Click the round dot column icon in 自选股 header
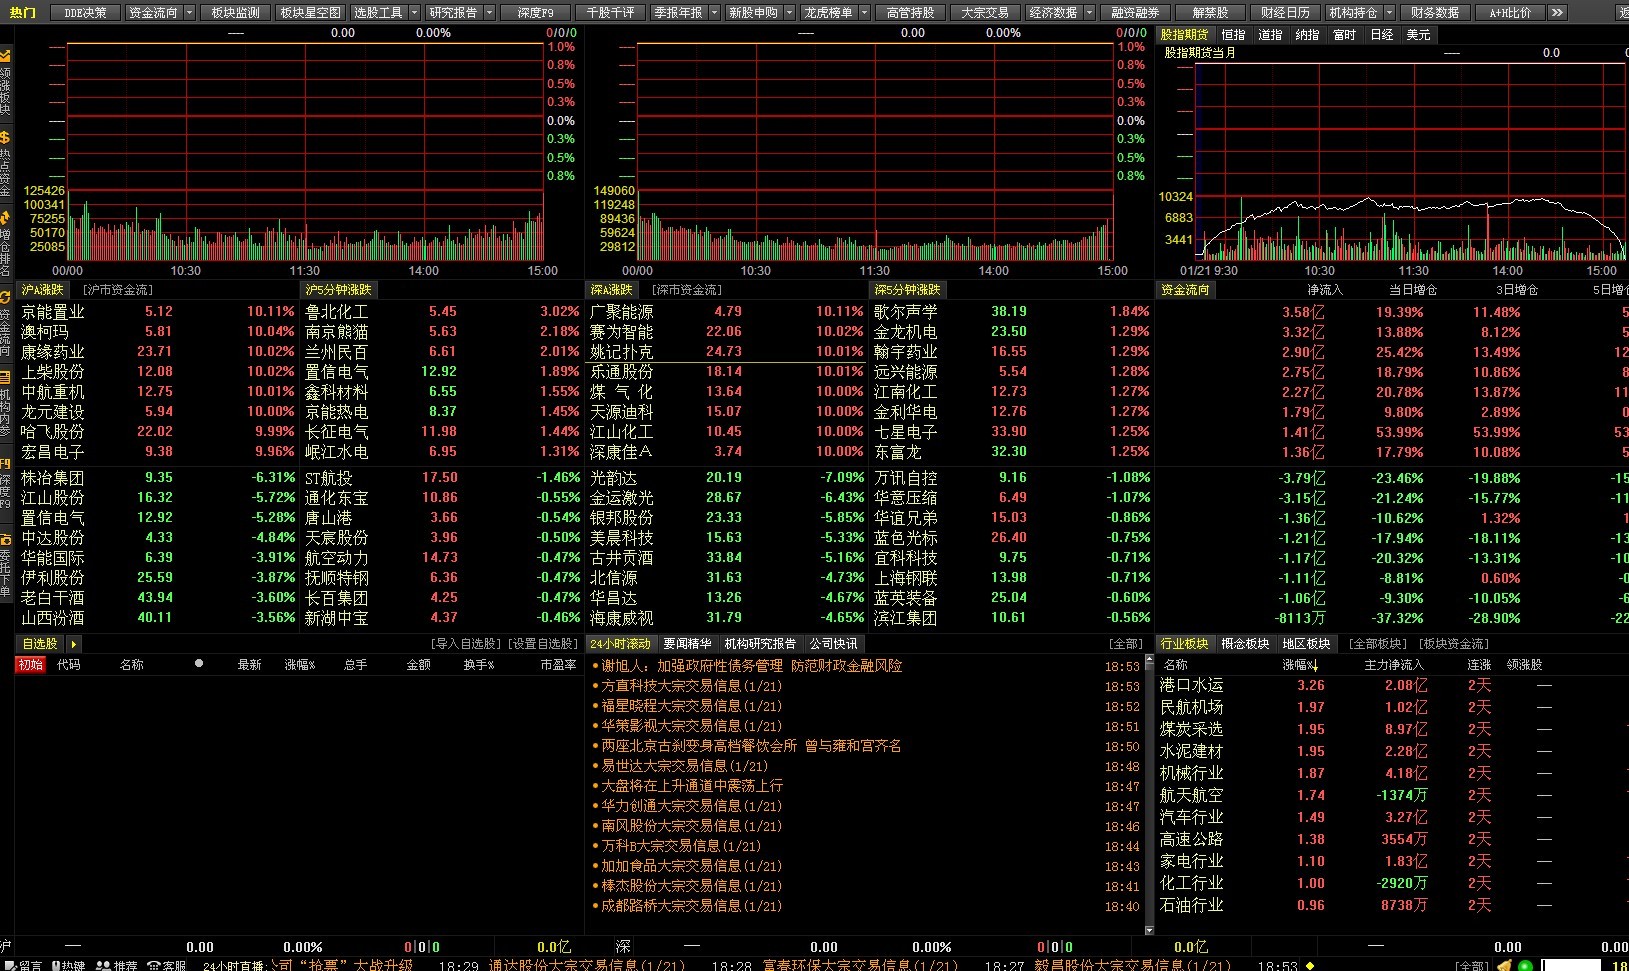This screenshot has height=971, width=1629. tap(198, 663)
